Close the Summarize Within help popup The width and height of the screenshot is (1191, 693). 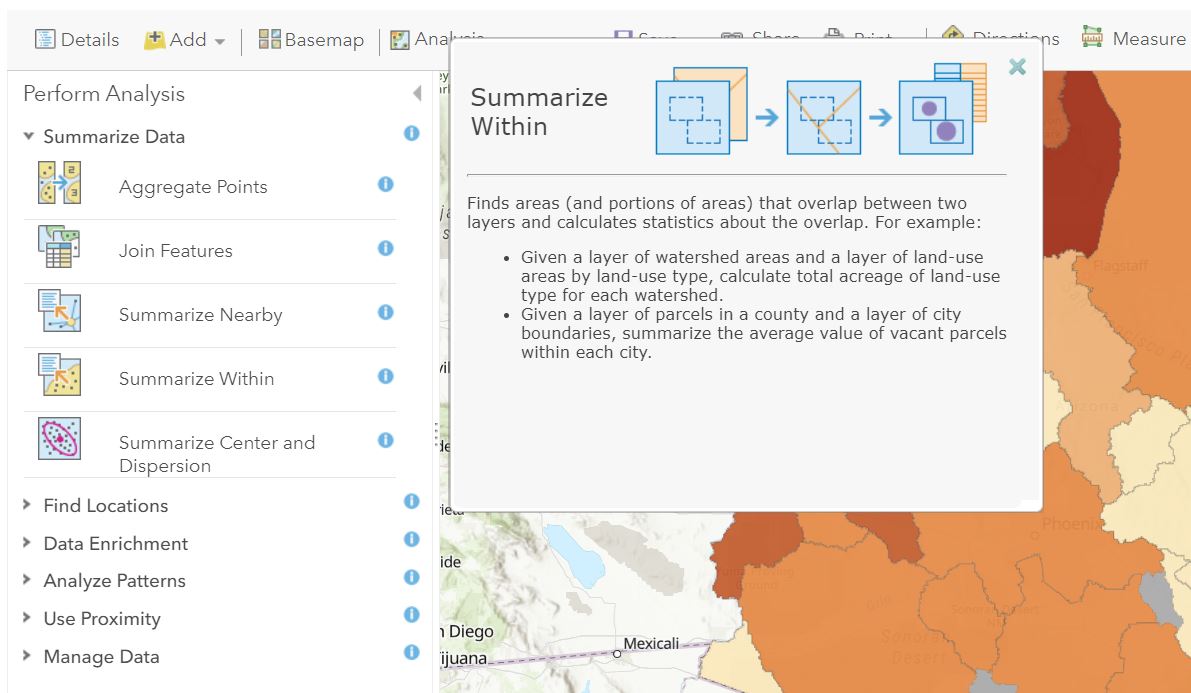(x=1017, y=67)
